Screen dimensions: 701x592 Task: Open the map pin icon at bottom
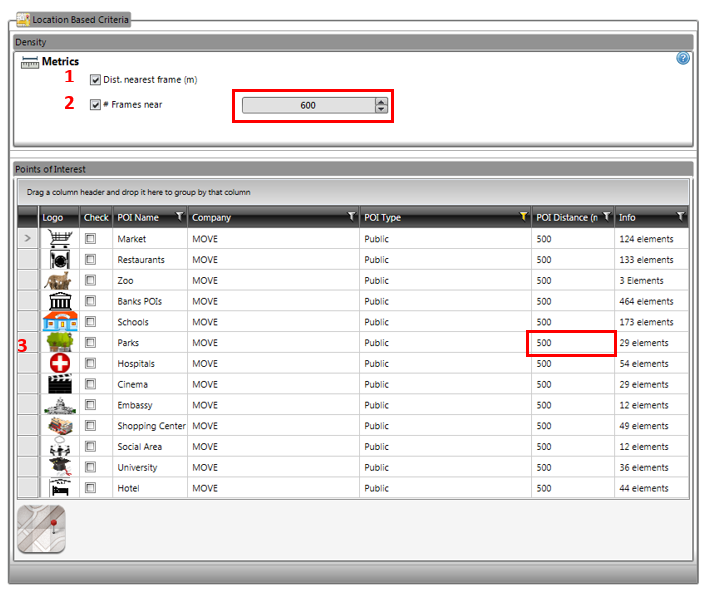(x=41, y=529)
